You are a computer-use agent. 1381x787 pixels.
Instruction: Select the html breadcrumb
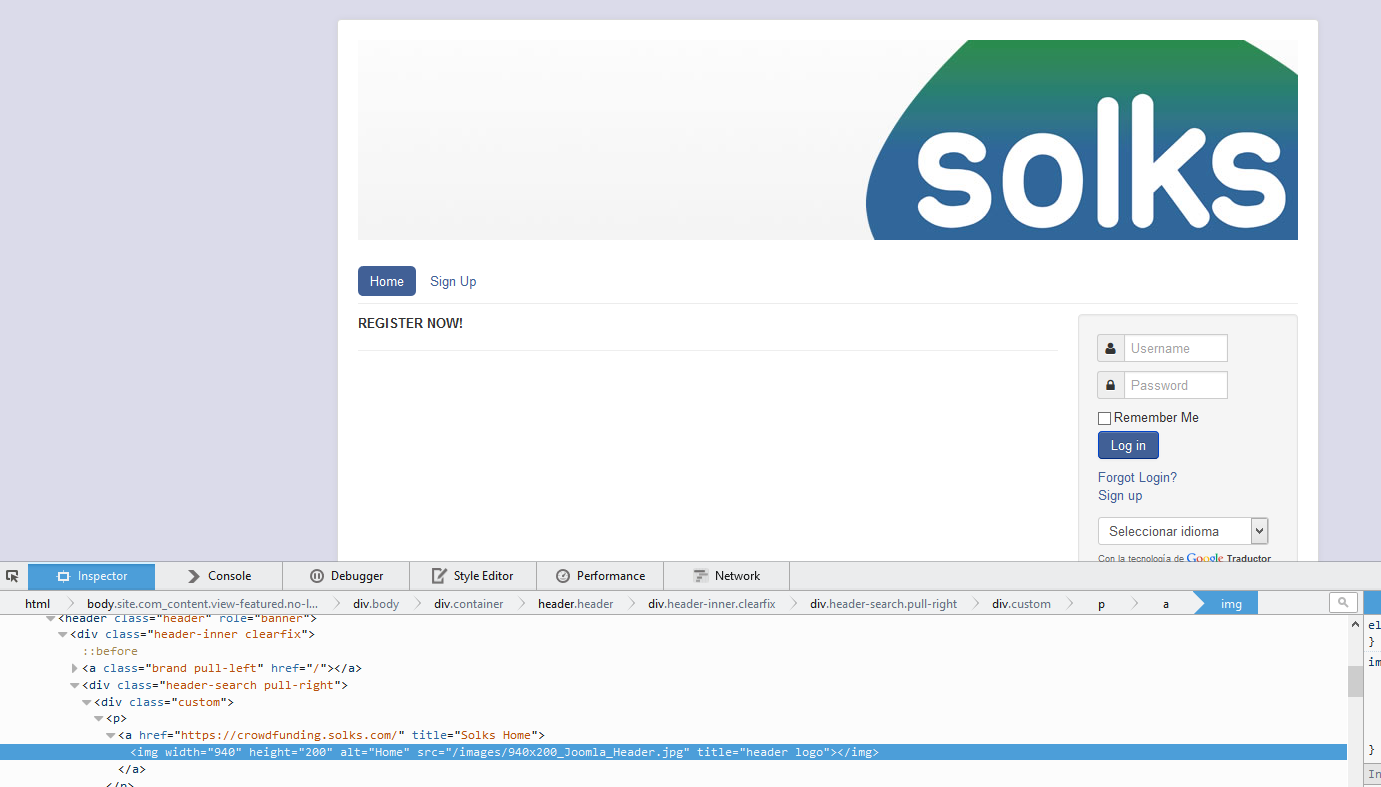pyautogui.click(x=37, y=604)
